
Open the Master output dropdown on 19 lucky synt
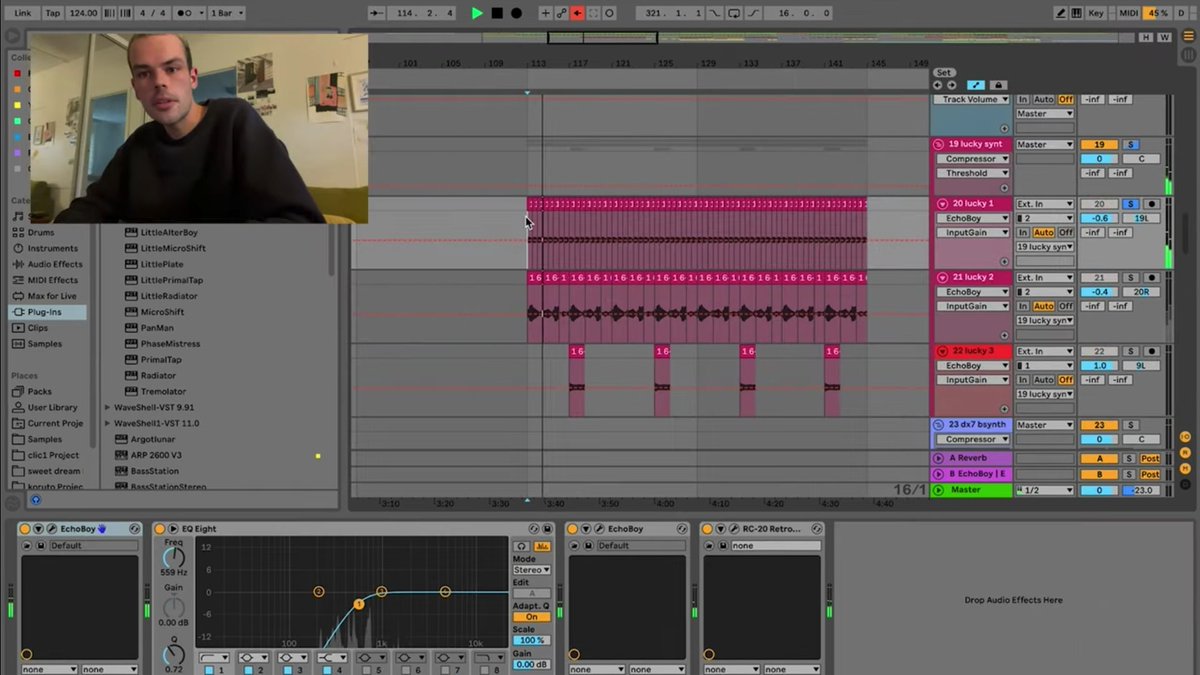point(1045,145)
